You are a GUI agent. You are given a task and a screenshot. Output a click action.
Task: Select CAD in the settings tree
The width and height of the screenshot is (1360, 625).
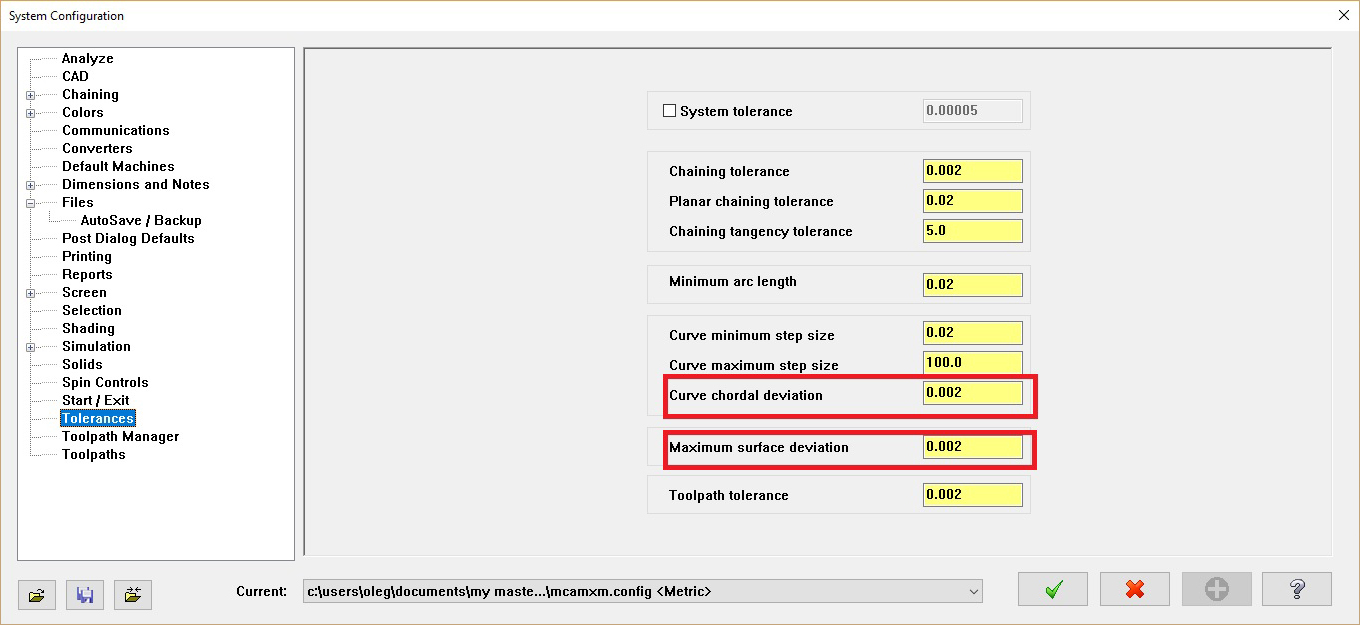[75, 77]
